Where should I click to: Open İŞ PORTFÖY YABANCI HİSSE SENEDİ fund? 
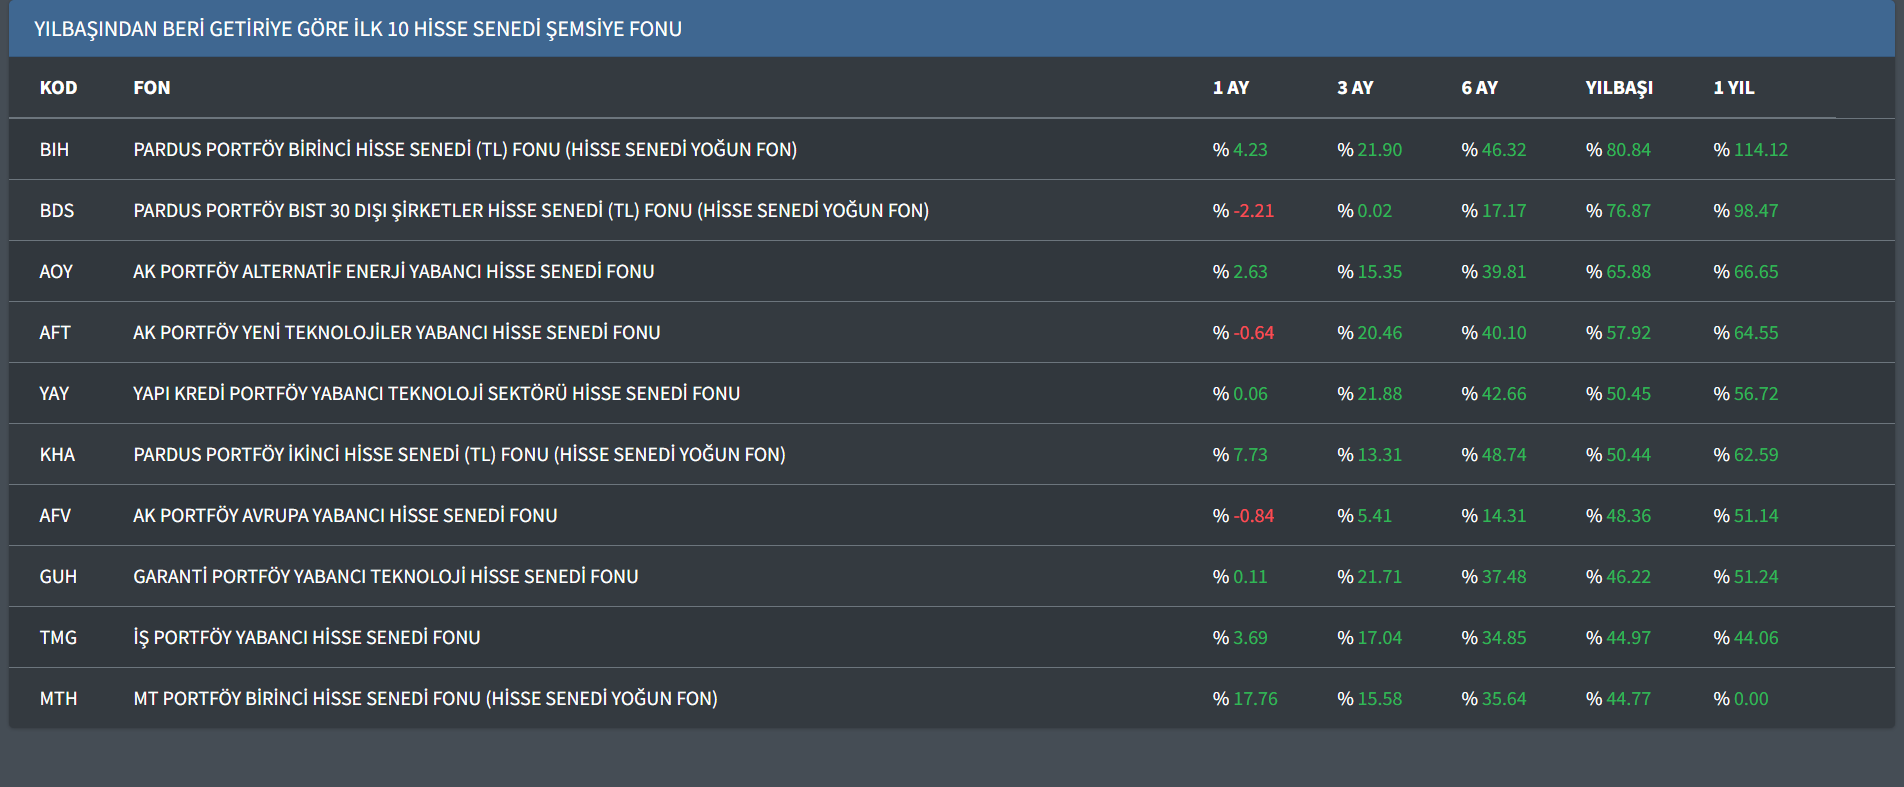pyautogui.click(x=306, y=638)
